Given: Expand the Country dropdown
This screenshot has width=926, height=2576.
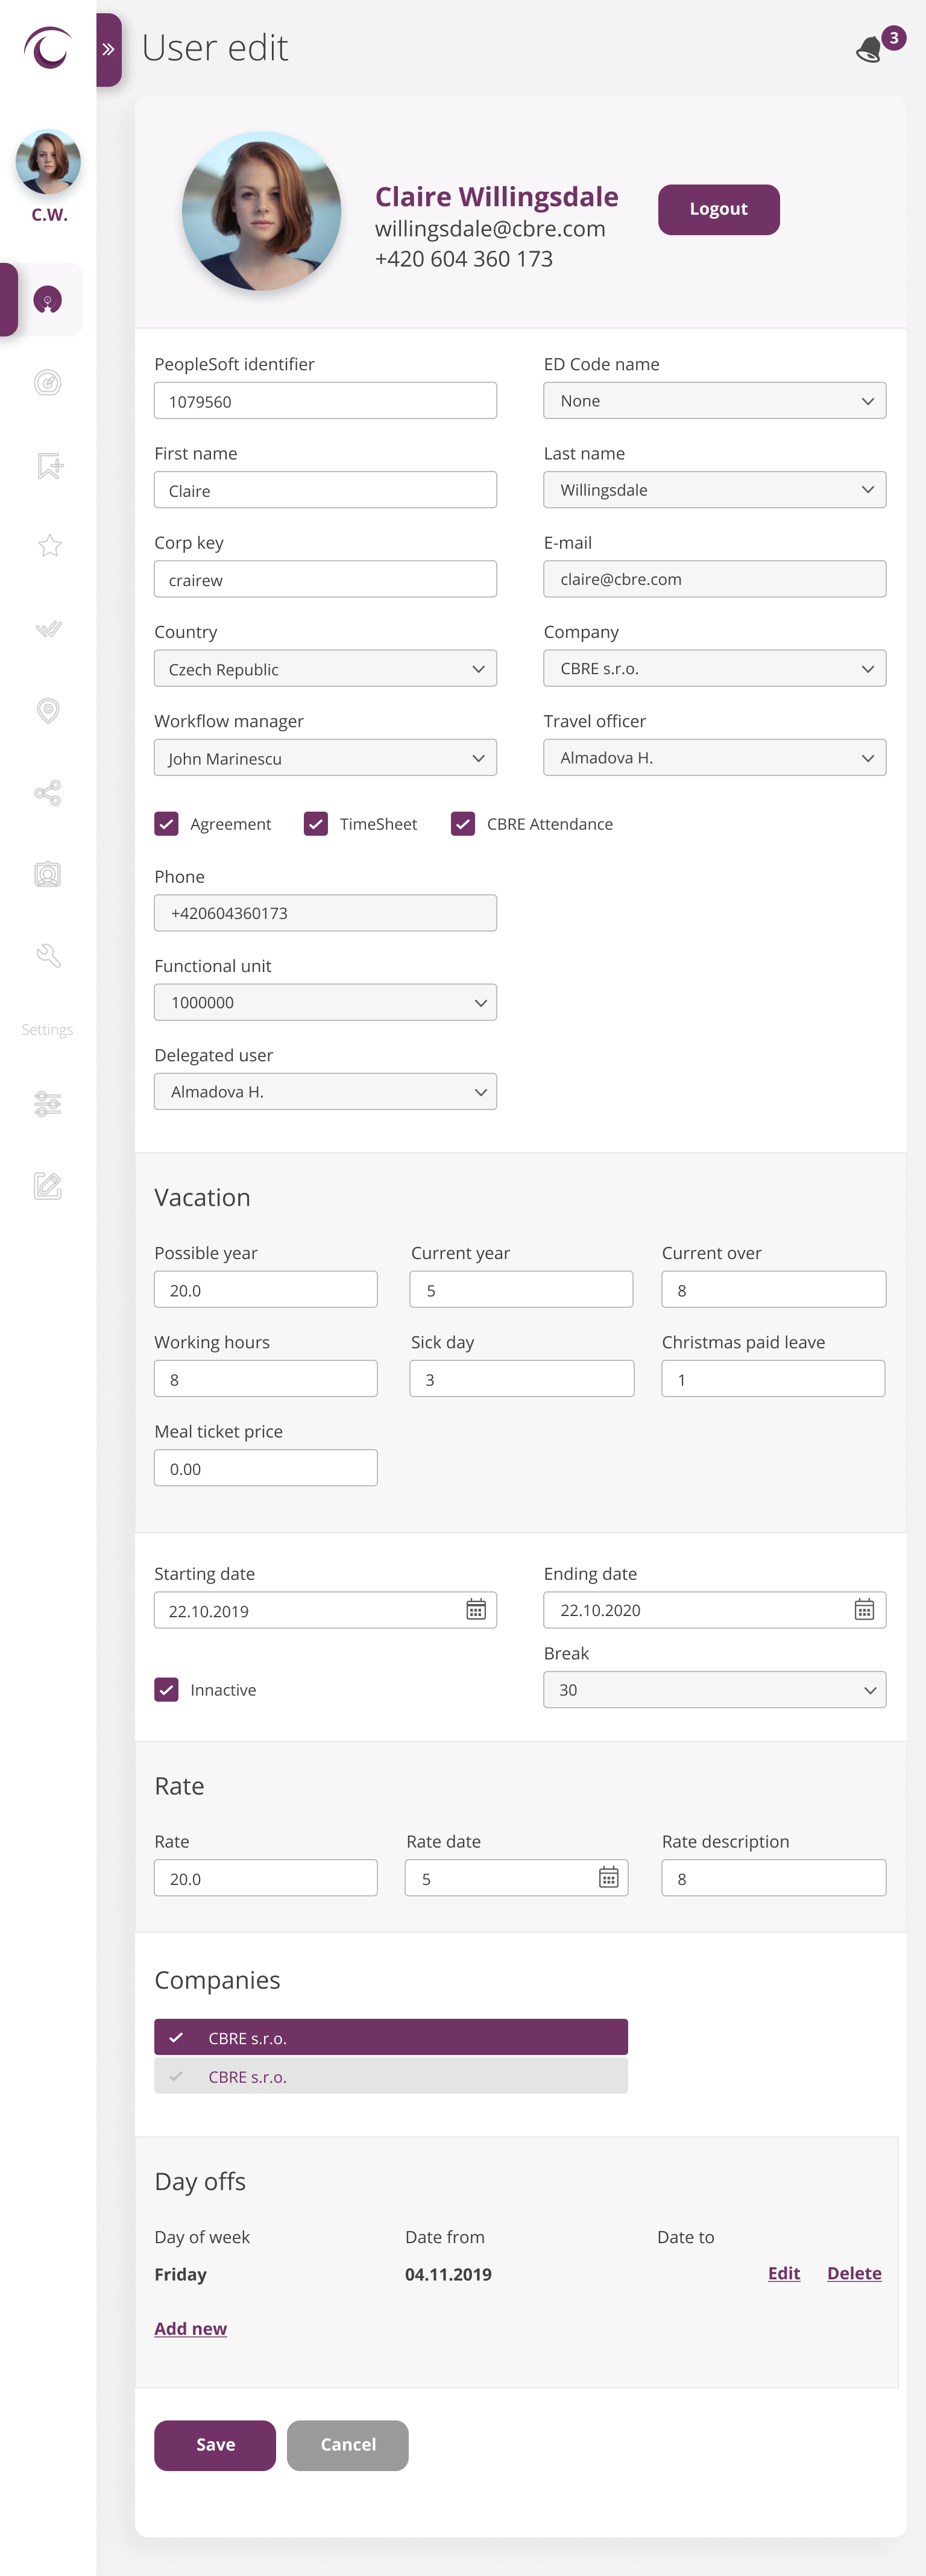Looking at the screenshot, I should click(x=325, y=669).
